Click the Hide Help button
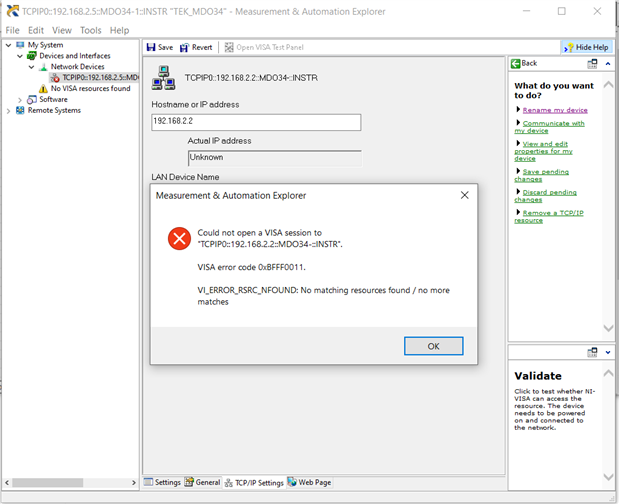Screen dimensions: 619x504 [587, 47]
